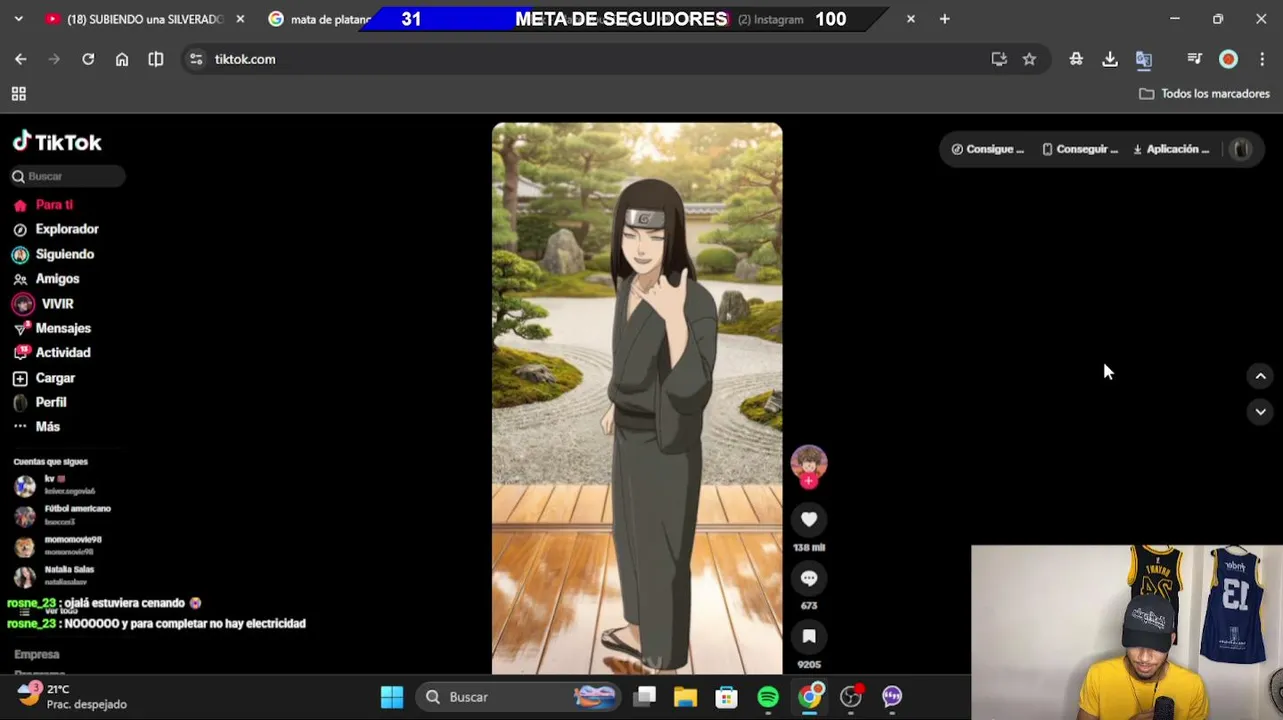1283x720 pixels.
Task: Click the playing TikTok video
Action: (x=637, y=398)
